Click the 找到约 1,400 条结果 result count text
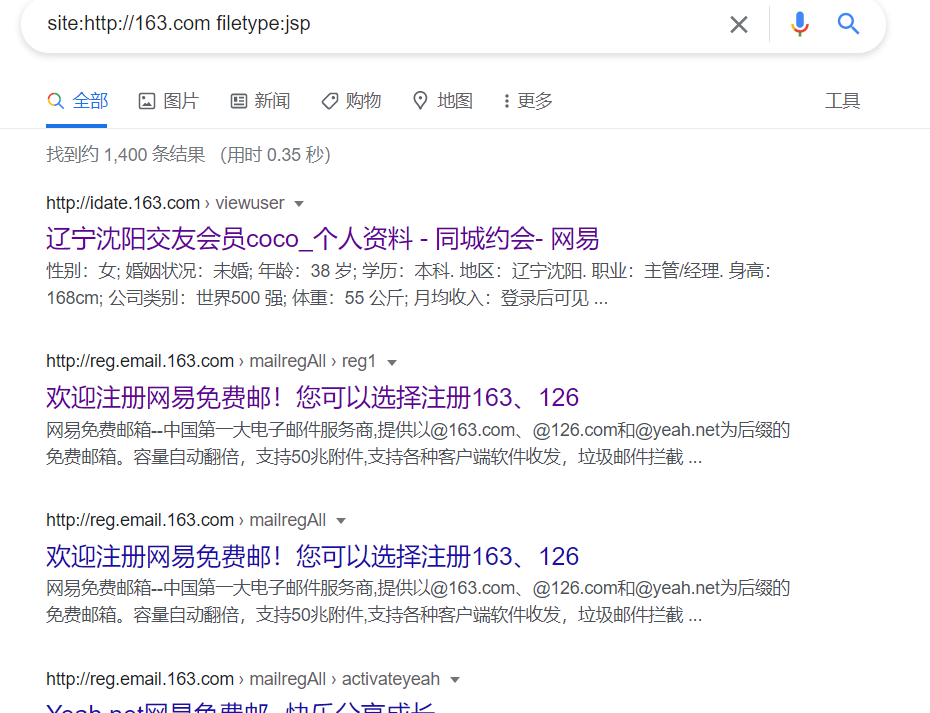 point(126,155)
